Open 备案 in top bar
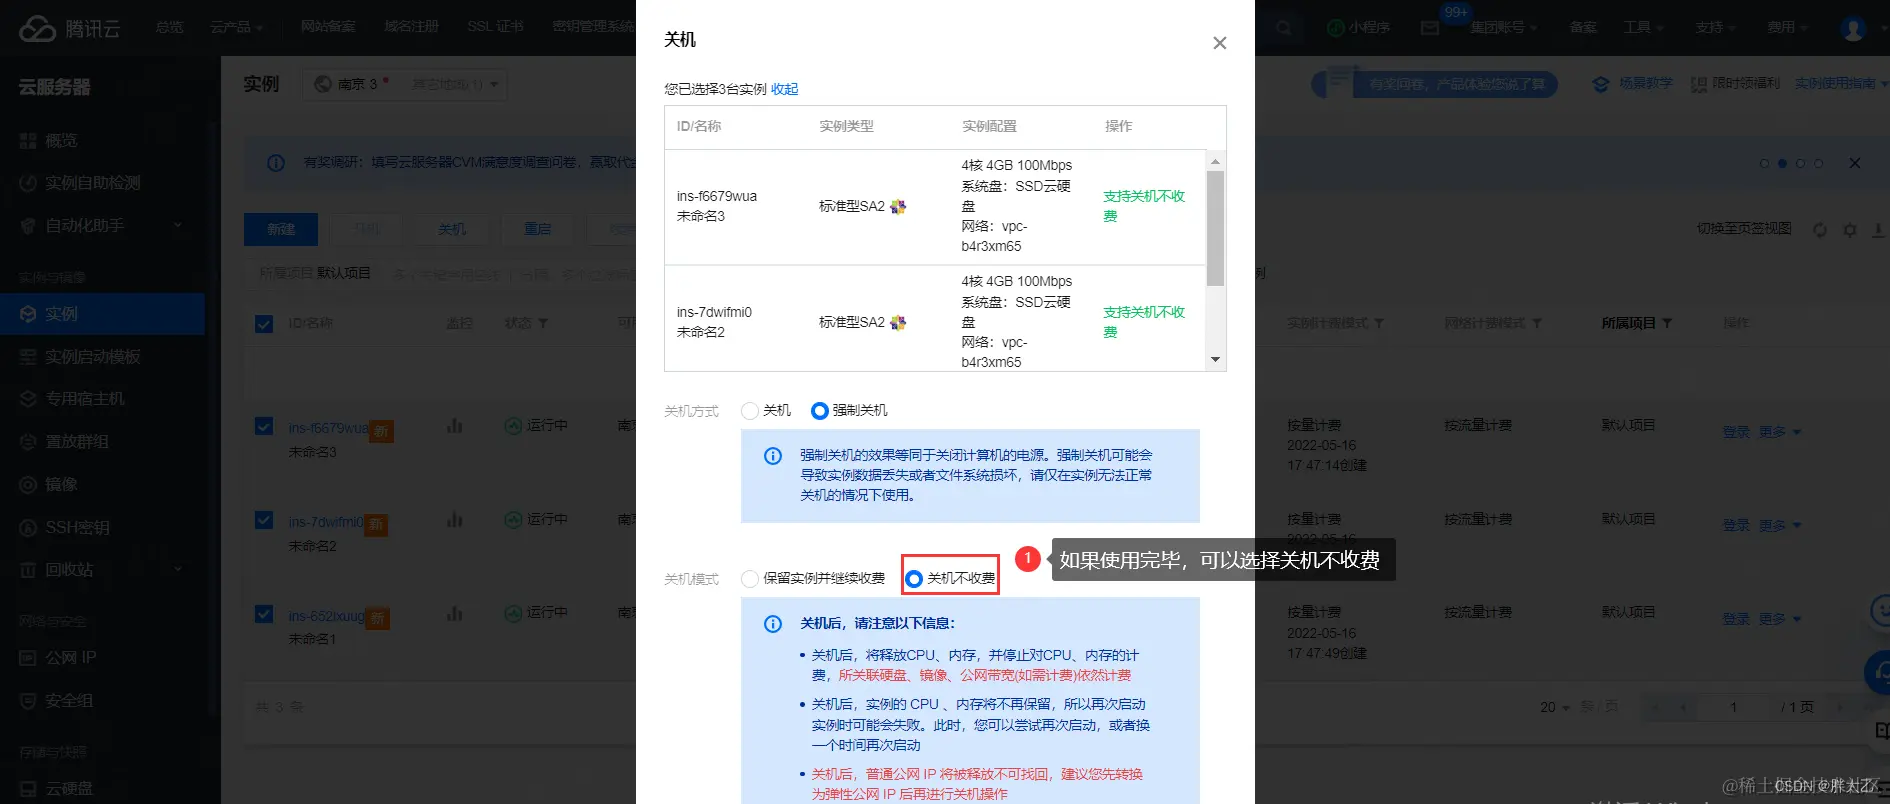The height and width of the screenshot is (804, 1890). [x=1583, y=27]
